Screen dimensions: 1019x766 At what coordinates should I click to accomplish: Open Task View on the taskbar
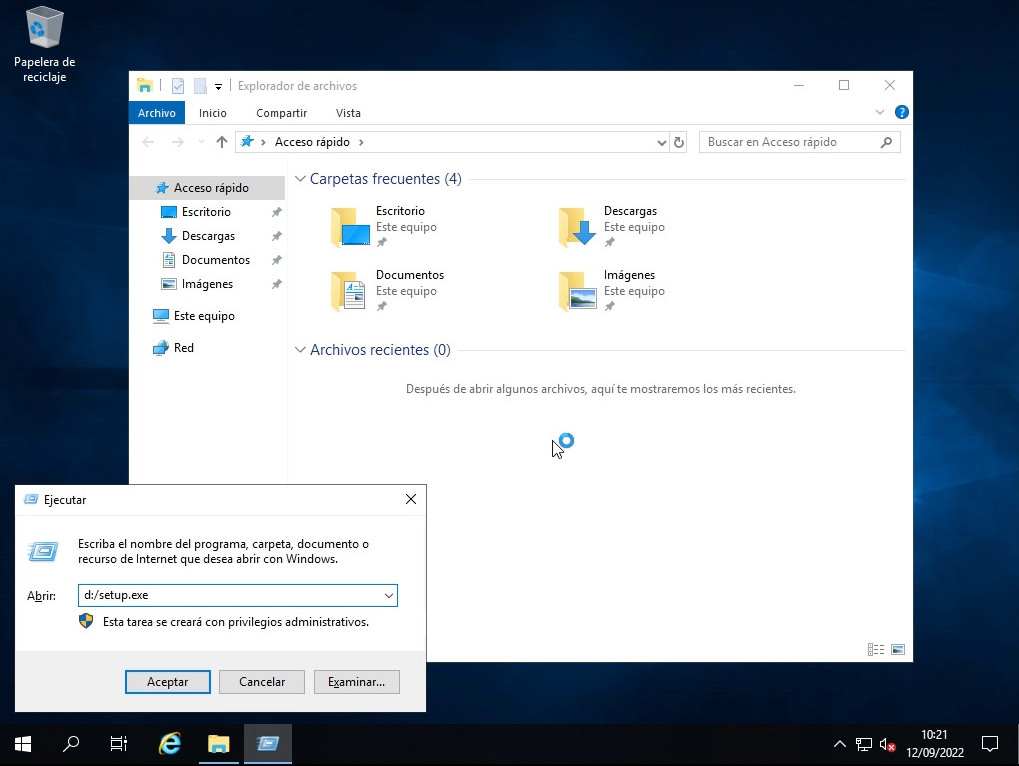pos(118,744)
